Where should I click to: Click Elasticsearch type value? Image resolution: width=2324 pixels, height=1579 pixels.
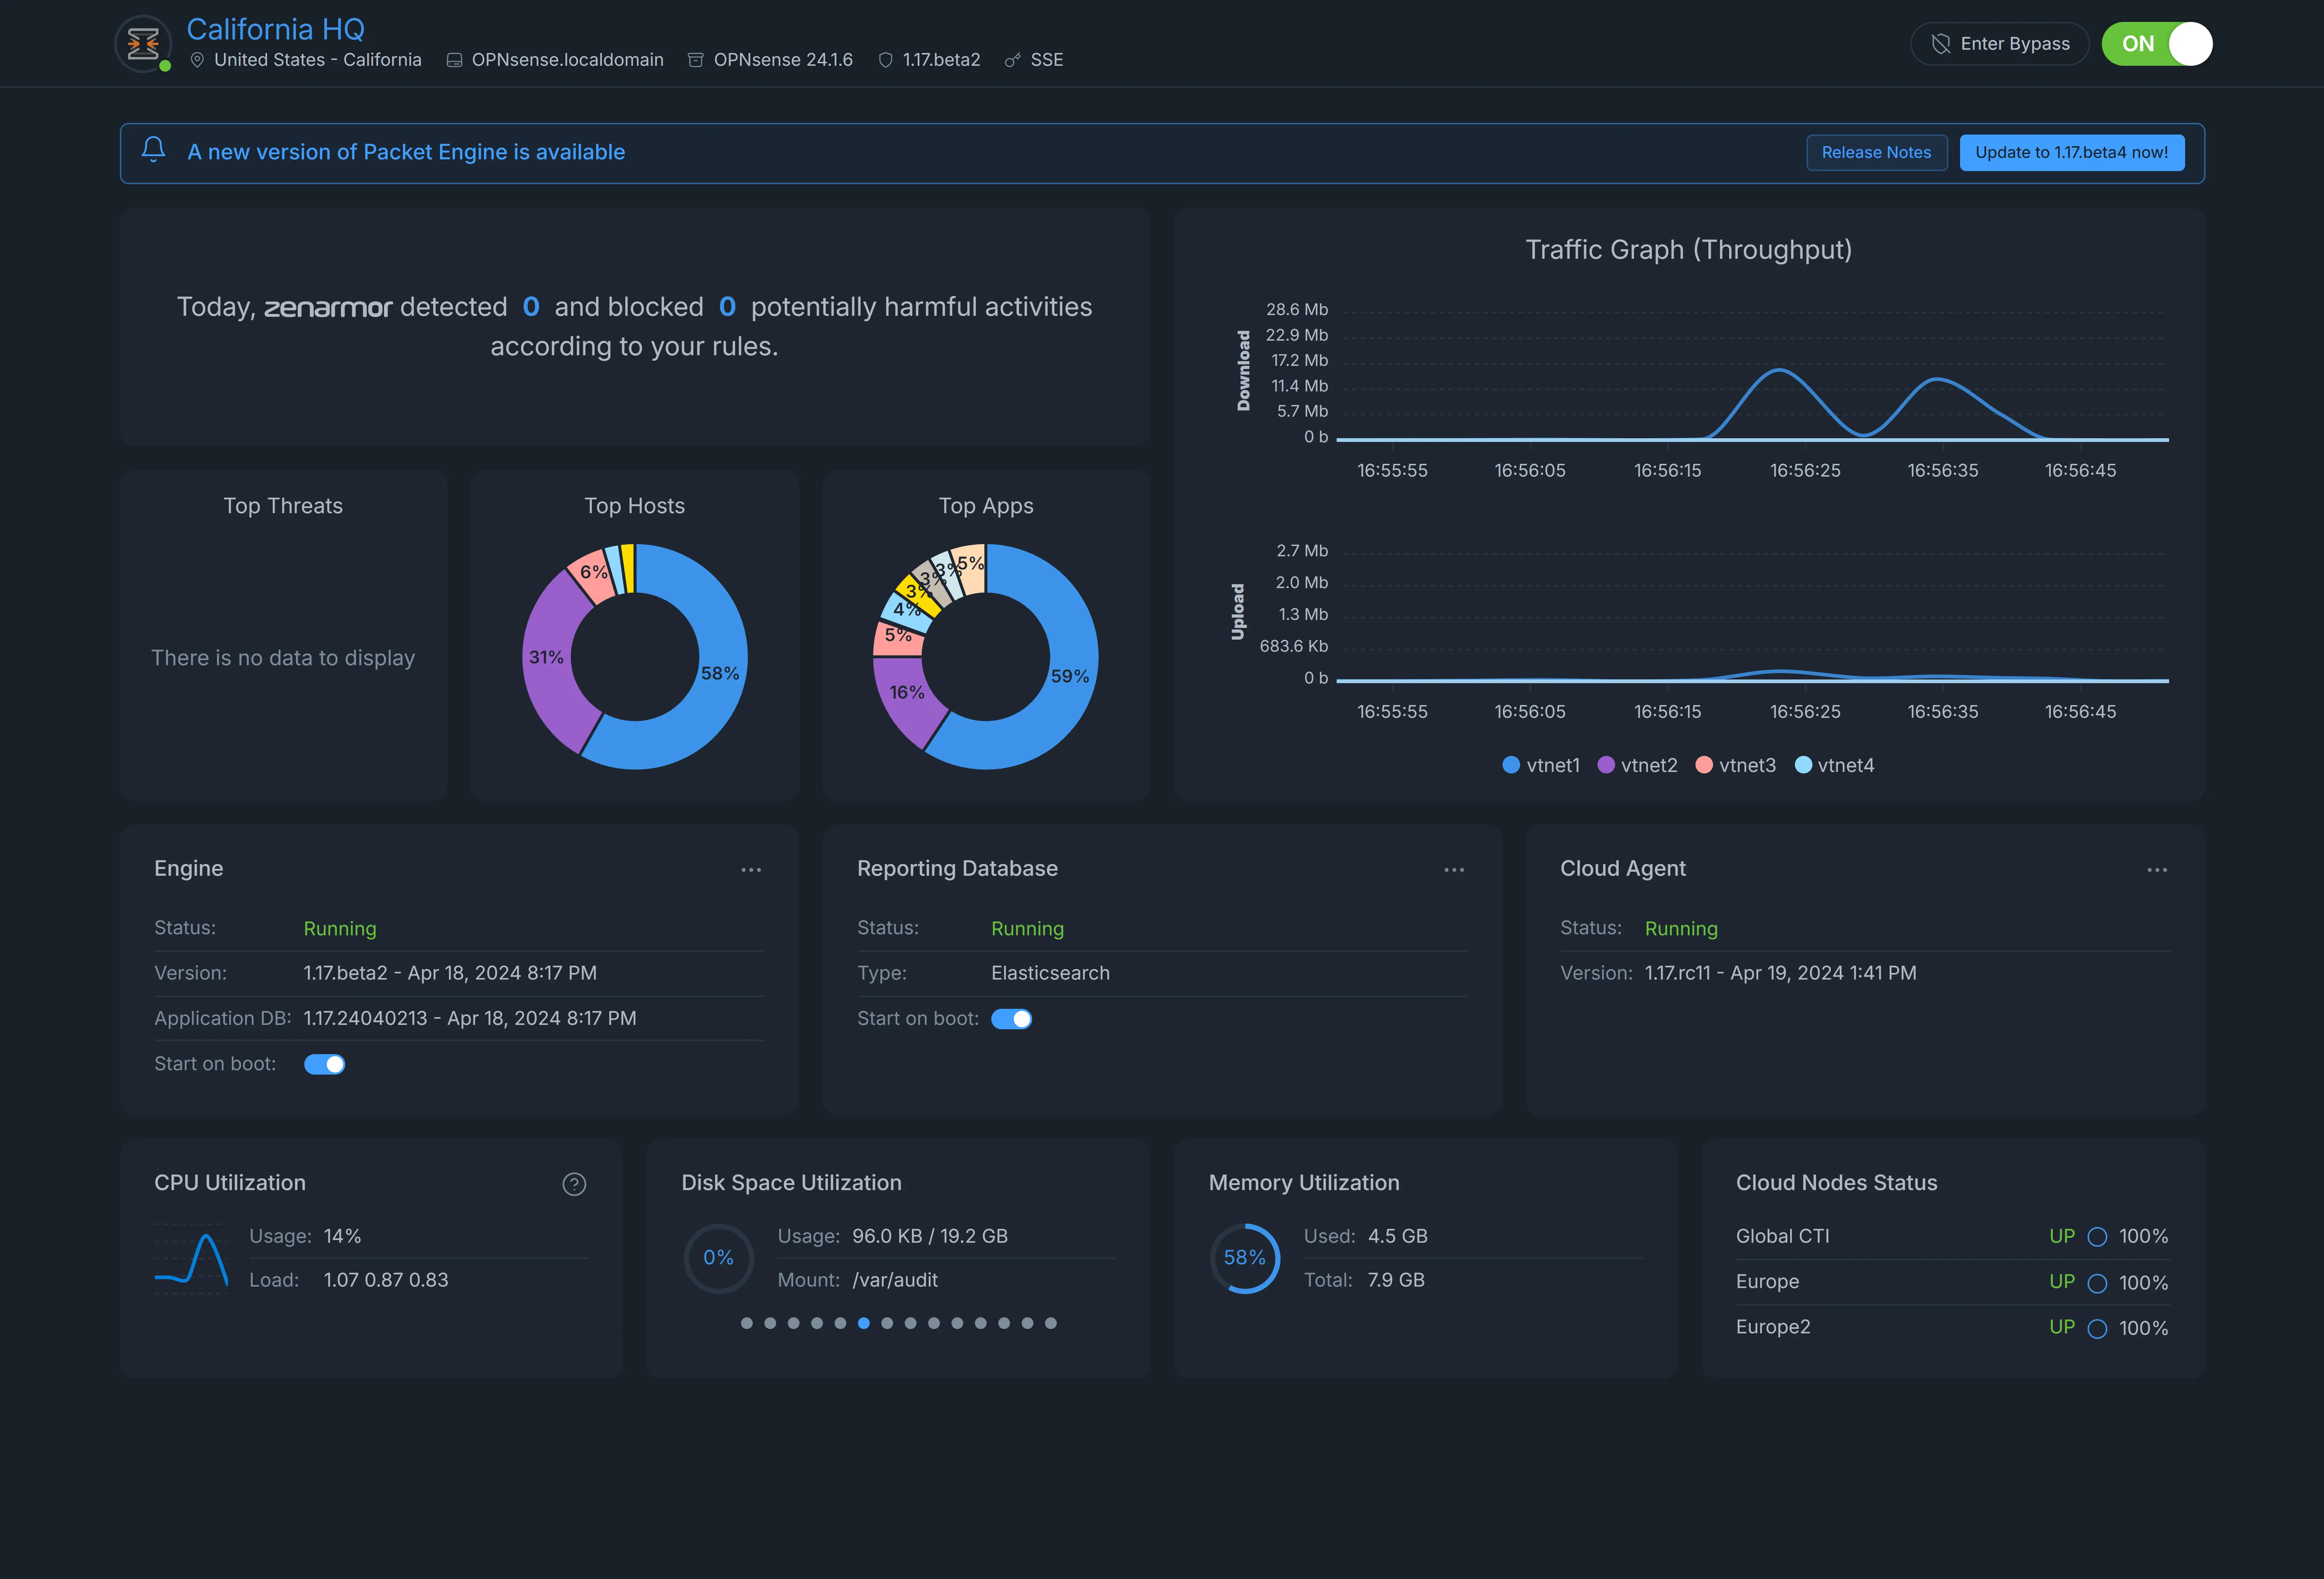1050,973
